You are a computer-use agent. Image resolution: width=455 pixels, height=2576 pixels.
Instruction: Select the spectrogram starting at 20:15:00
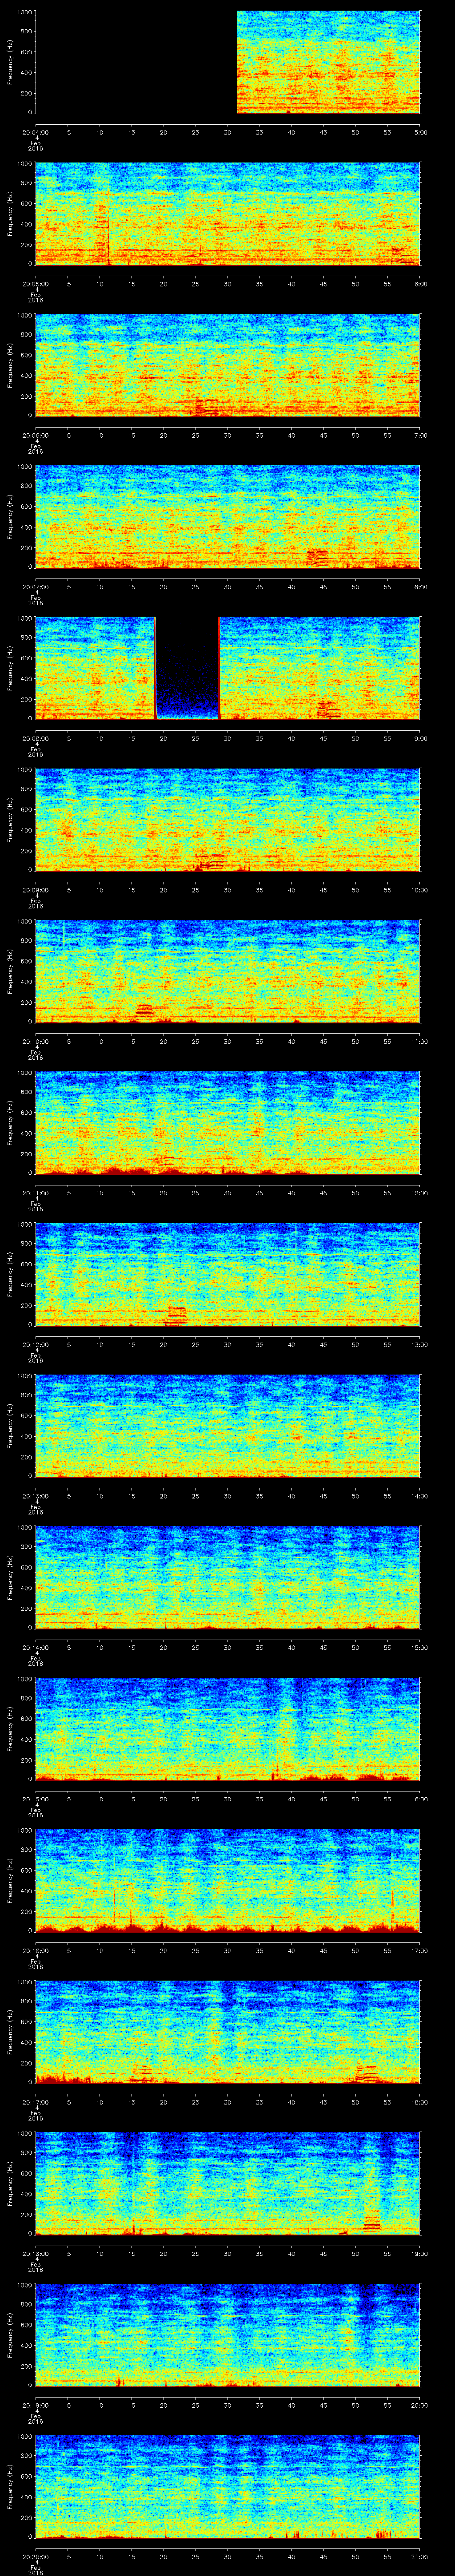228,1729
